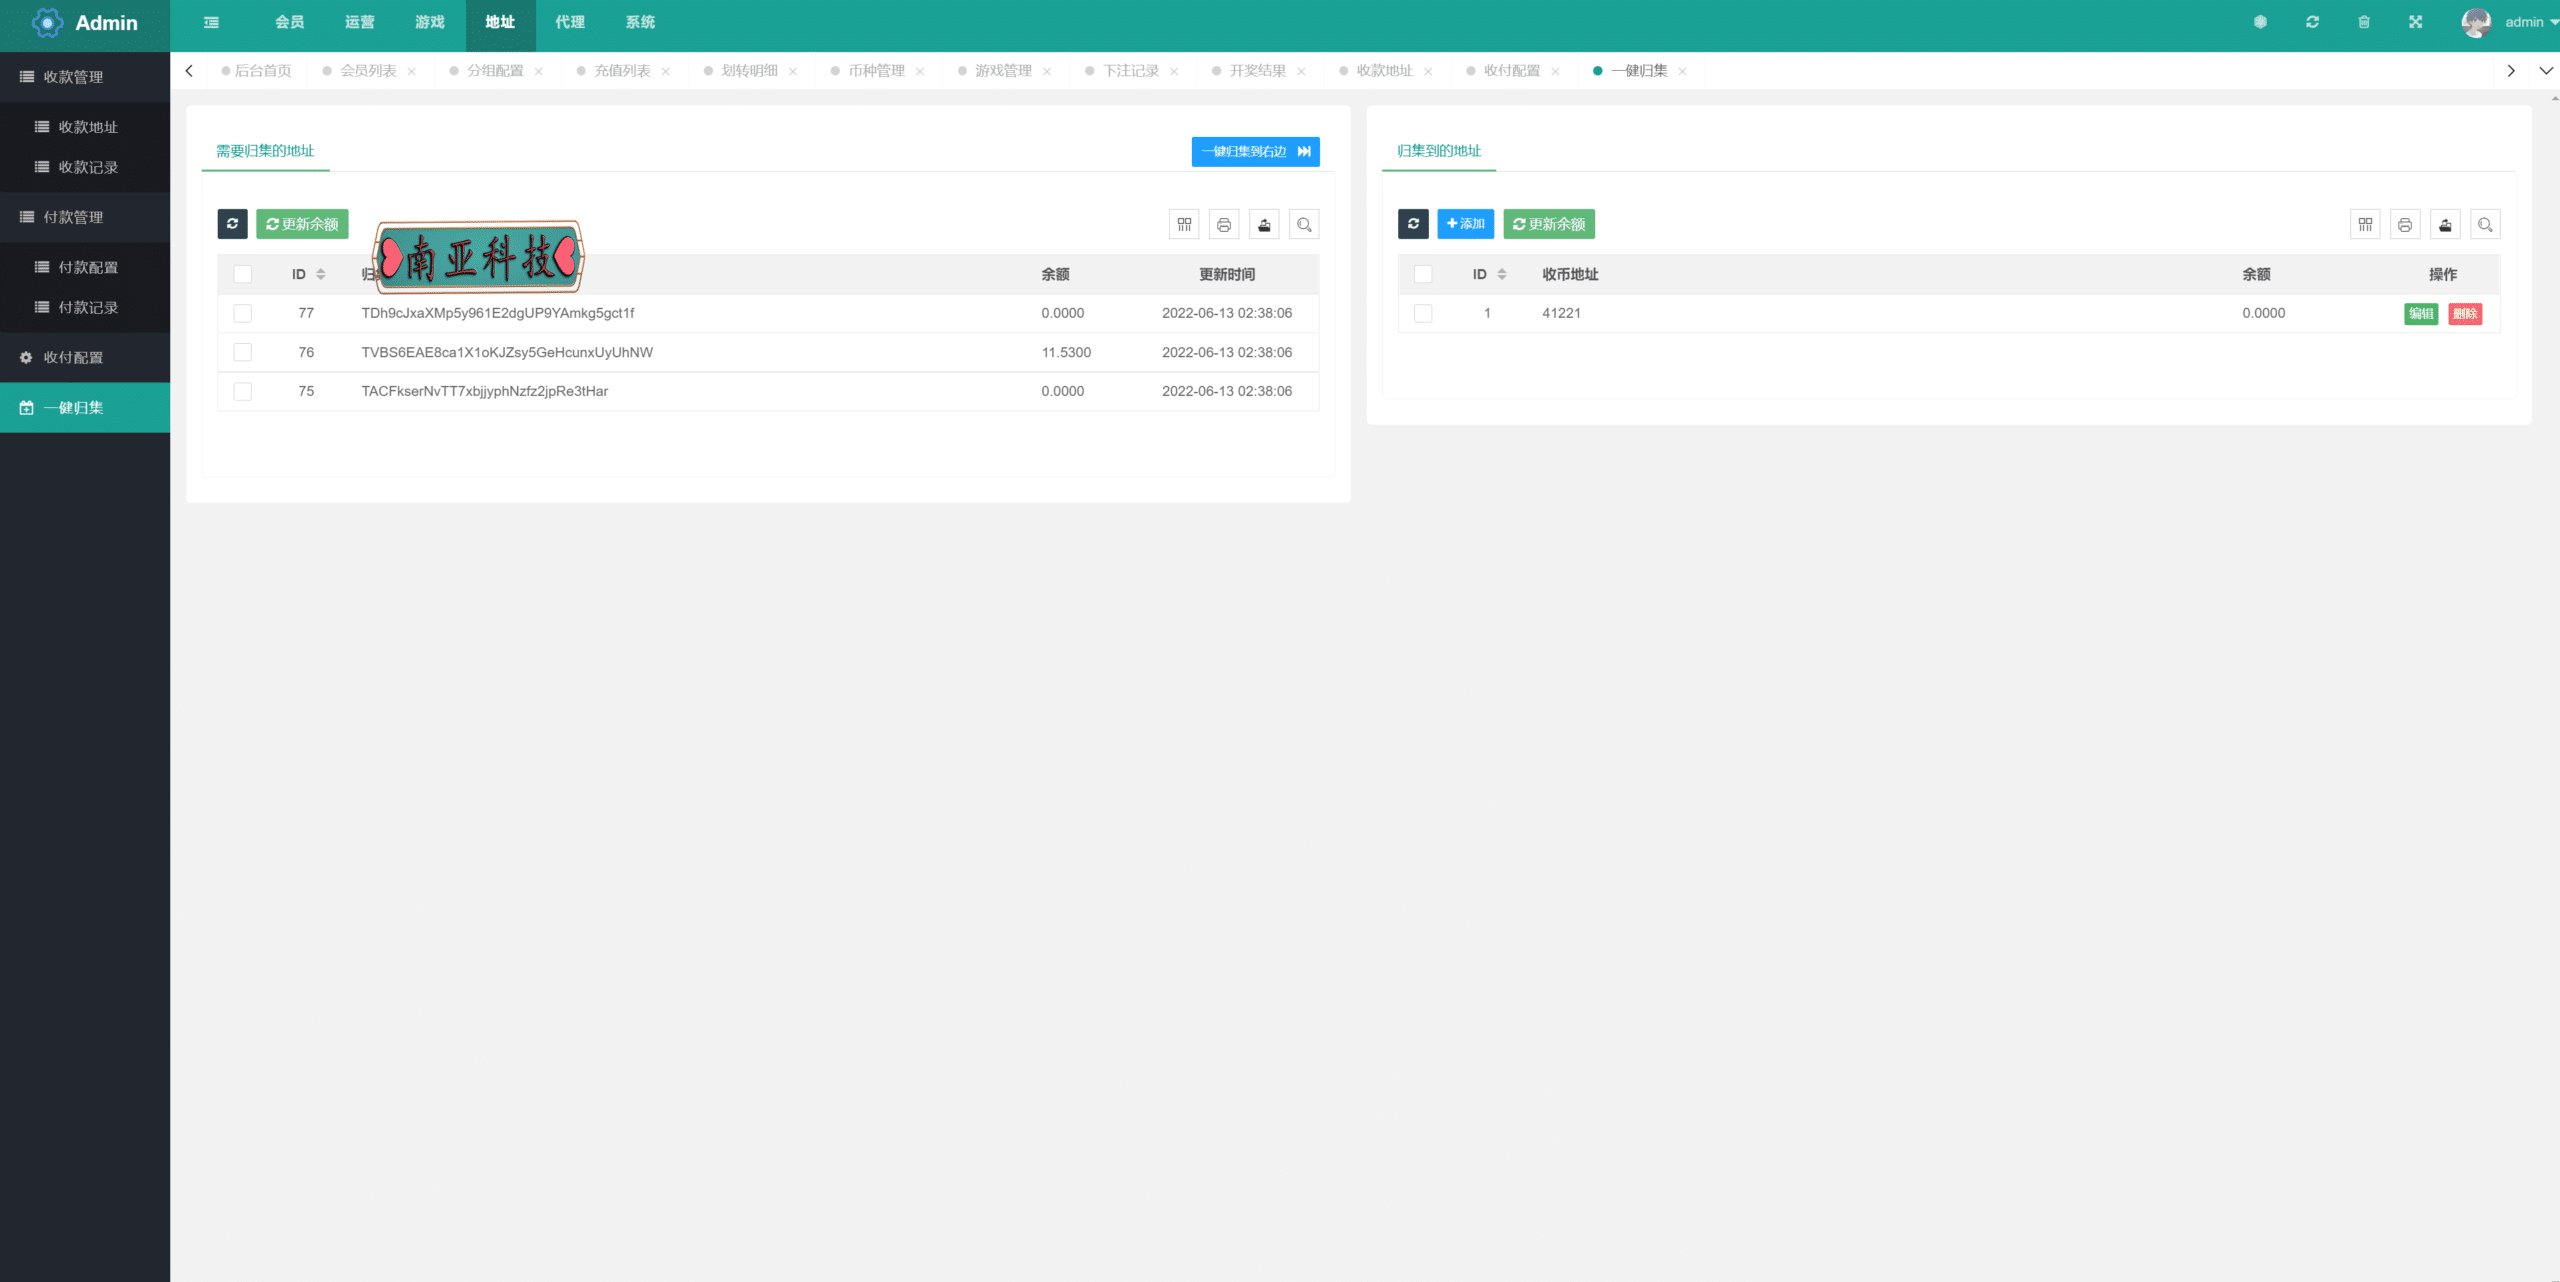The width and height of the screenshot is (2560, 1282).
Task: Expand the tab list down-chevron at far right
Action: click(x=2546, y=71)
